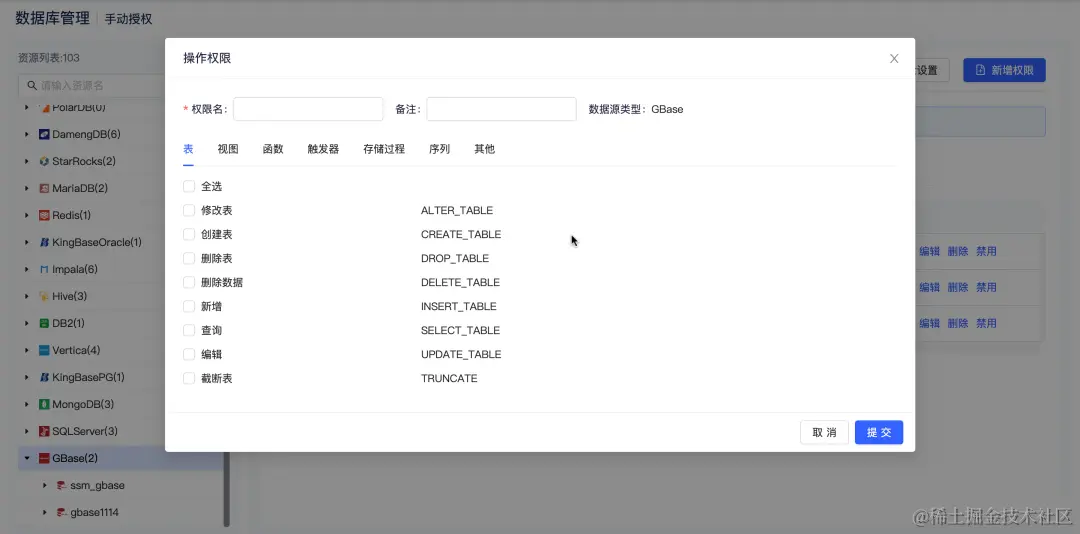The height and width of the screenshot is (534, 1080).
Task: Click the 取消 button
Action: tap(824, 433)
